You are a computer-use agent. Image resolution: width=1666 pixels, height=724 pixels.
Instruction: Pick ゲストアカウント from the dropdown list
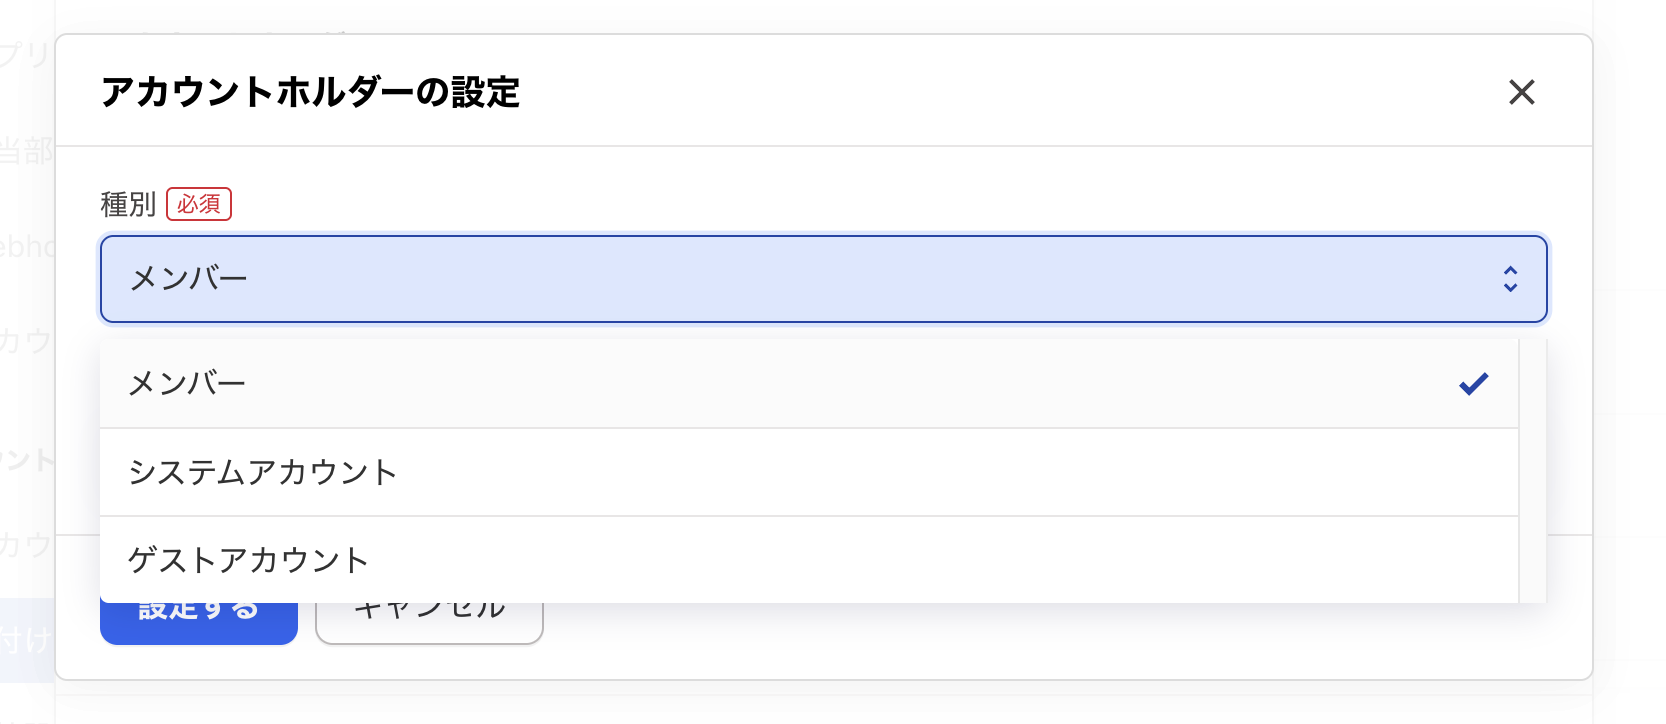pyautogui.click(x=249, y=560)
